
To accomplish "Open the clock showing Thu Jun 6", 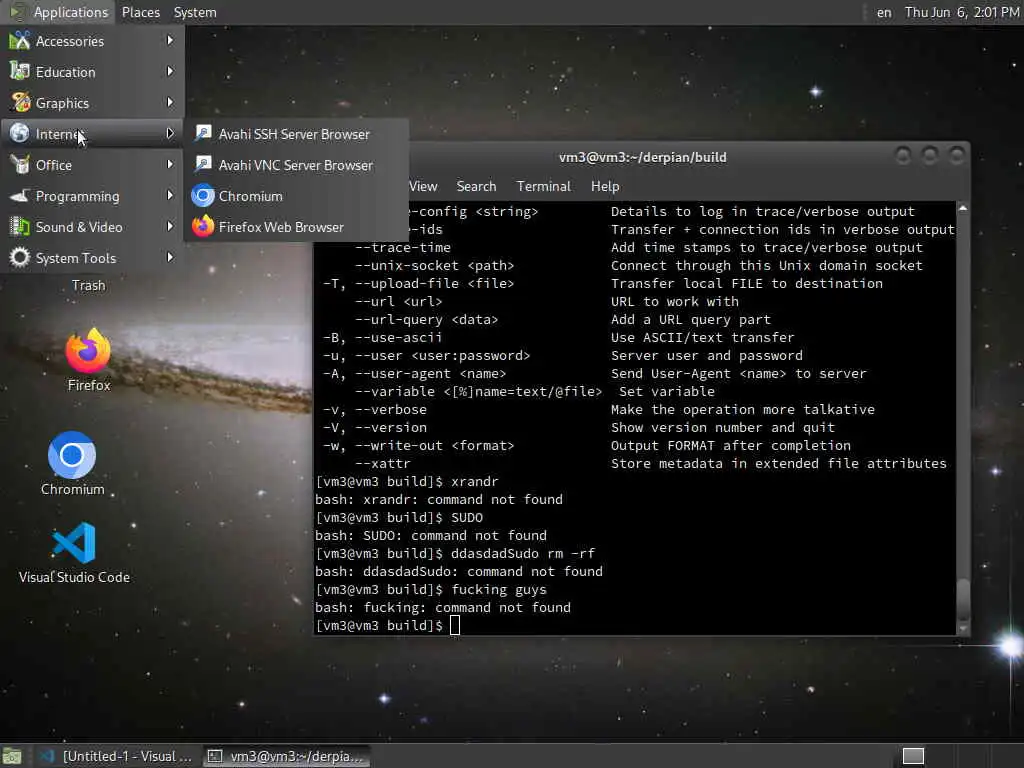I will click(961, 12).
